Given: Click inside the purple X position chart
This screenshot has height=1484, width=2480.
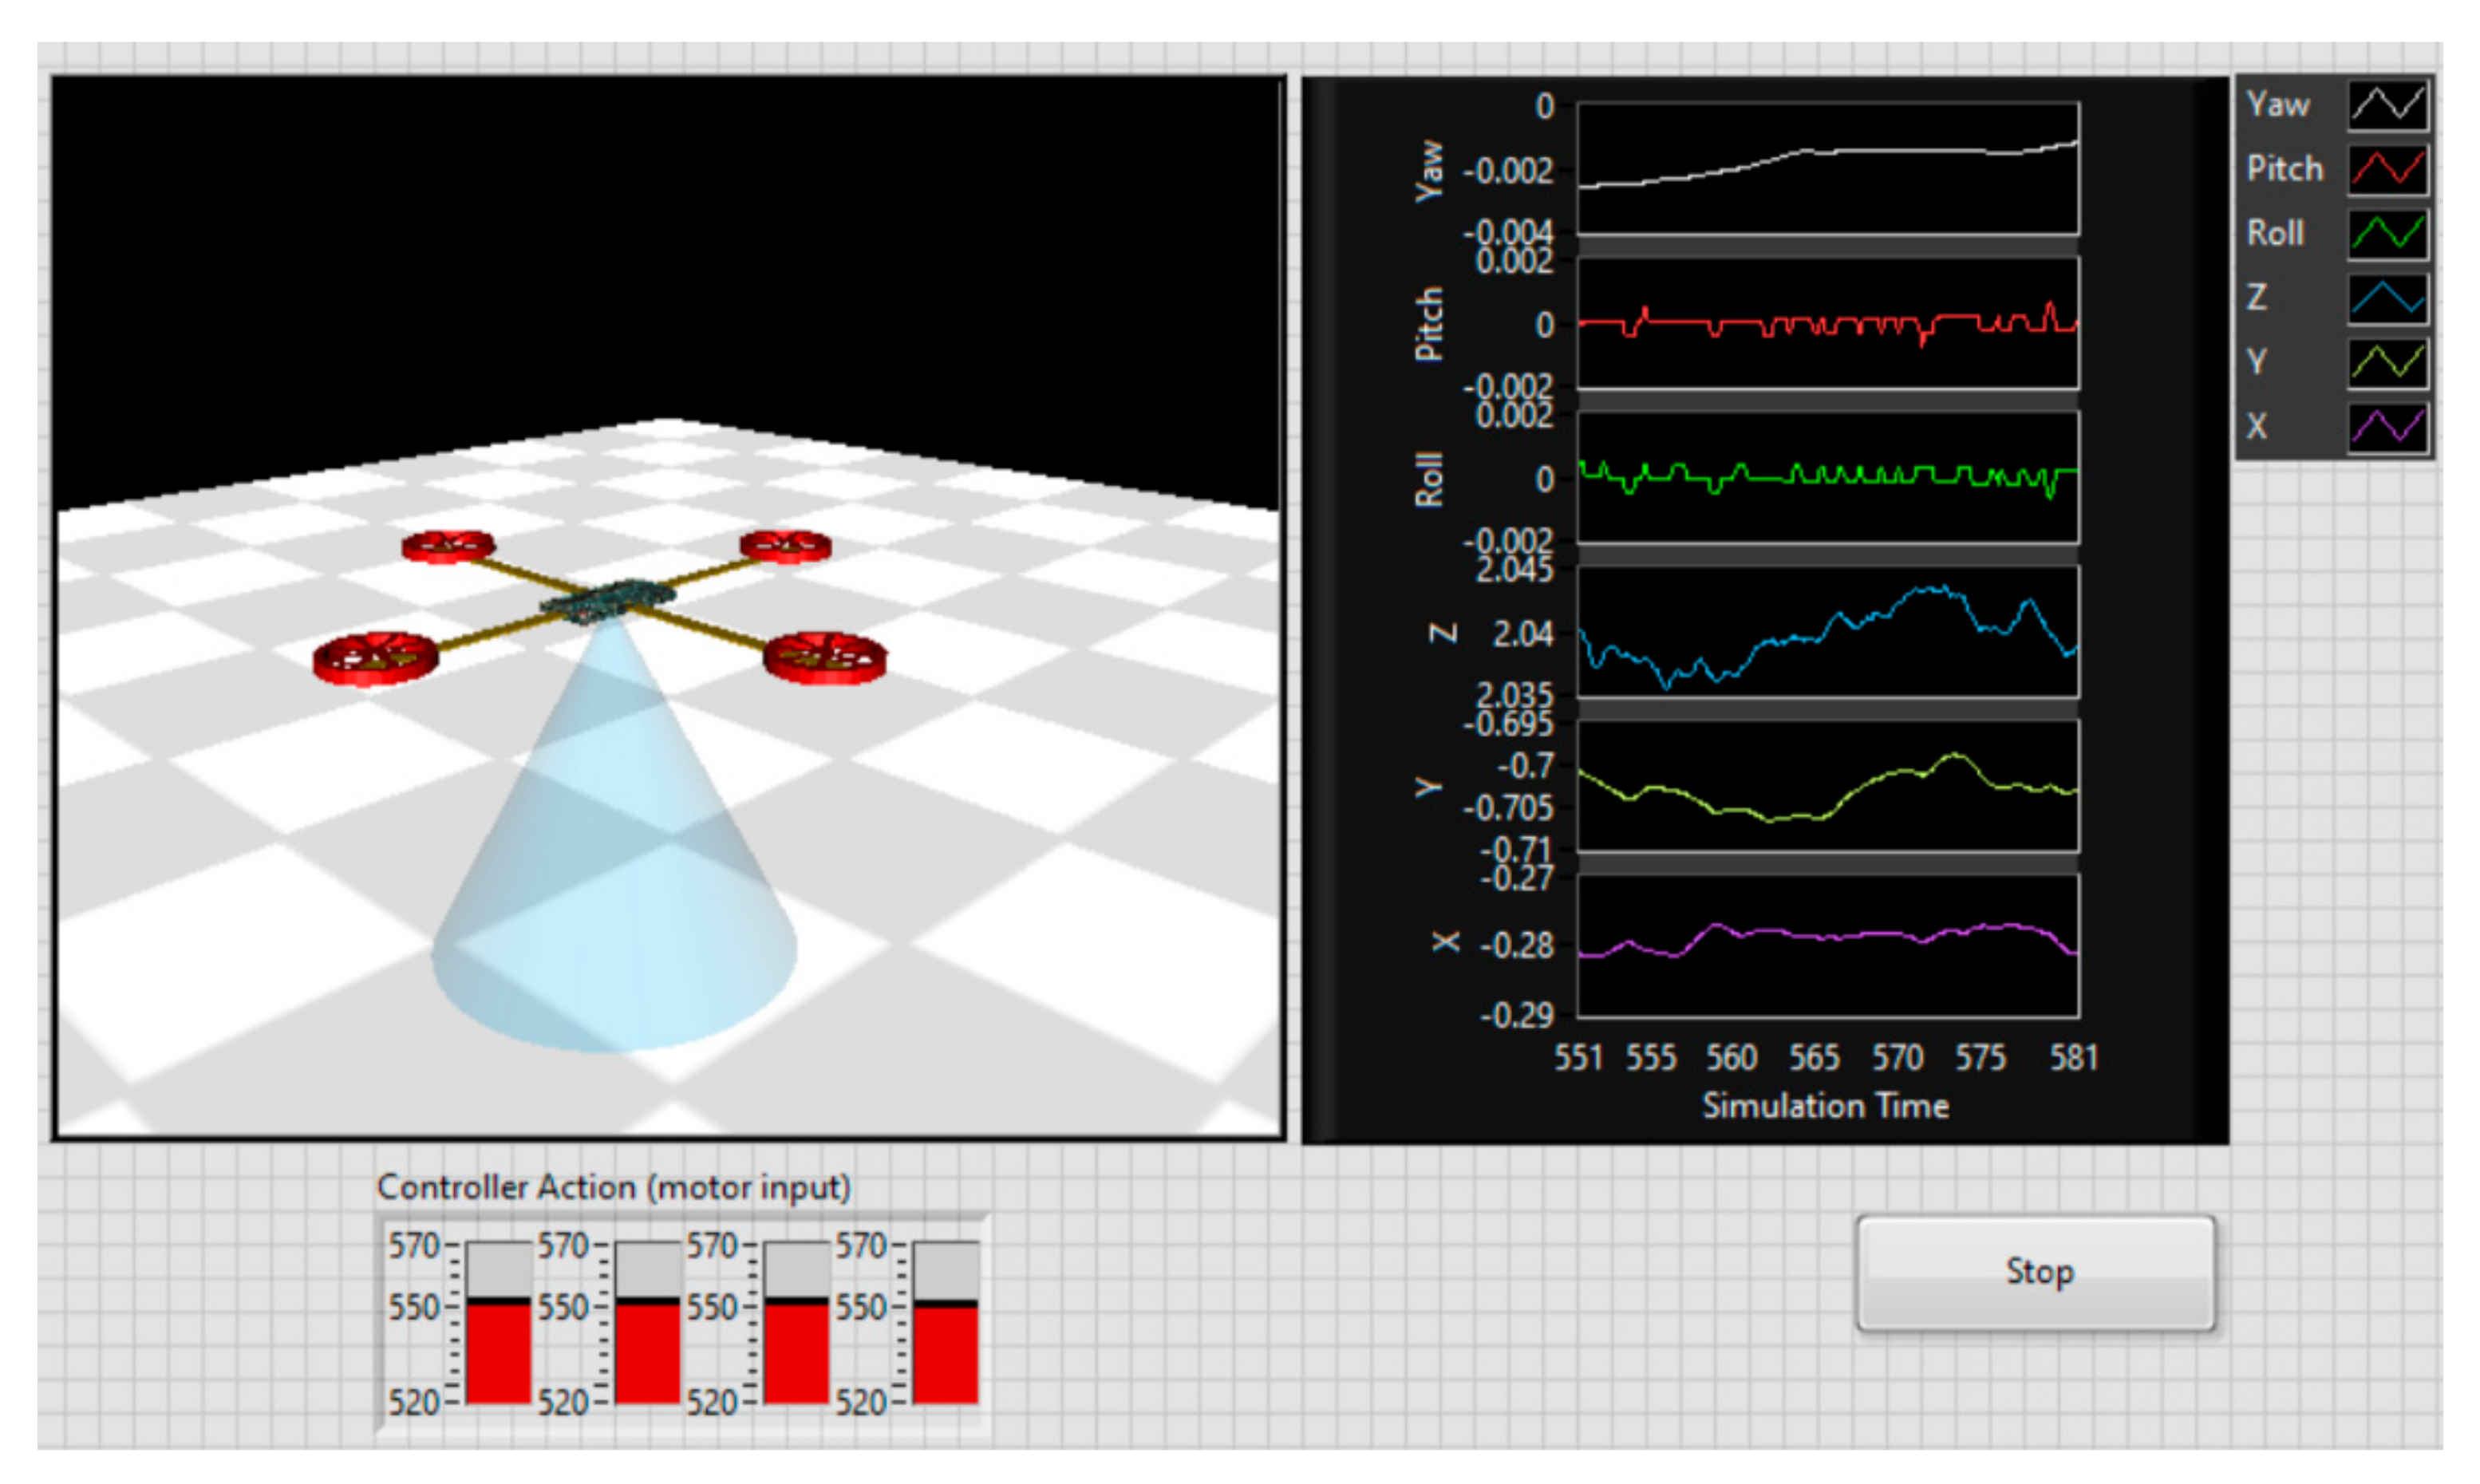Looking at the screenshot, I should tap(1827, 945).
